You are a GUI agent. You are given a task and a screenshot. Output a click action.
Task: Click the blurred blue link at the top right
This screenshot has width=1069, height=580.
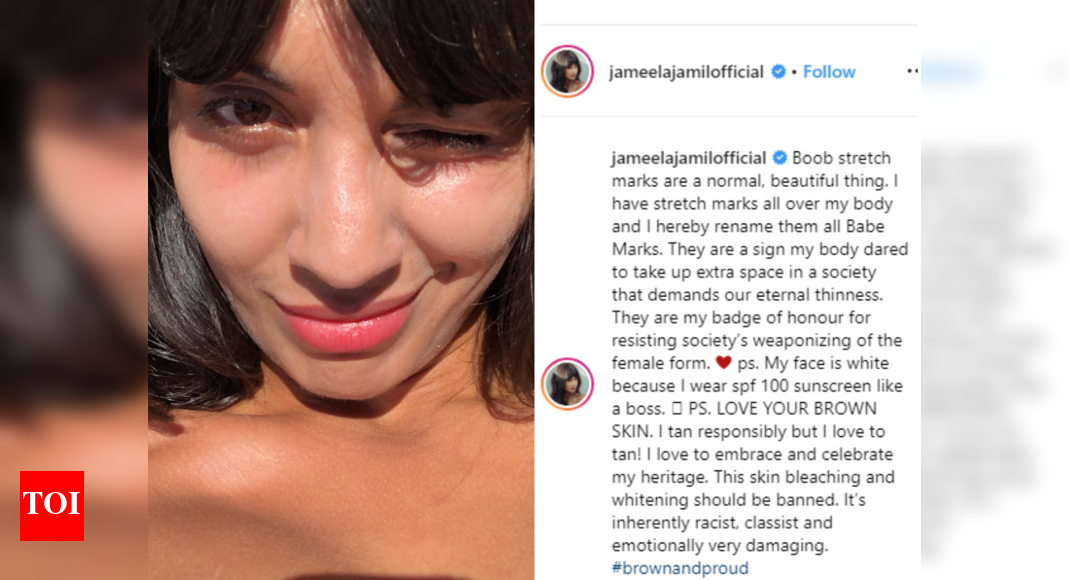point(951,72)
